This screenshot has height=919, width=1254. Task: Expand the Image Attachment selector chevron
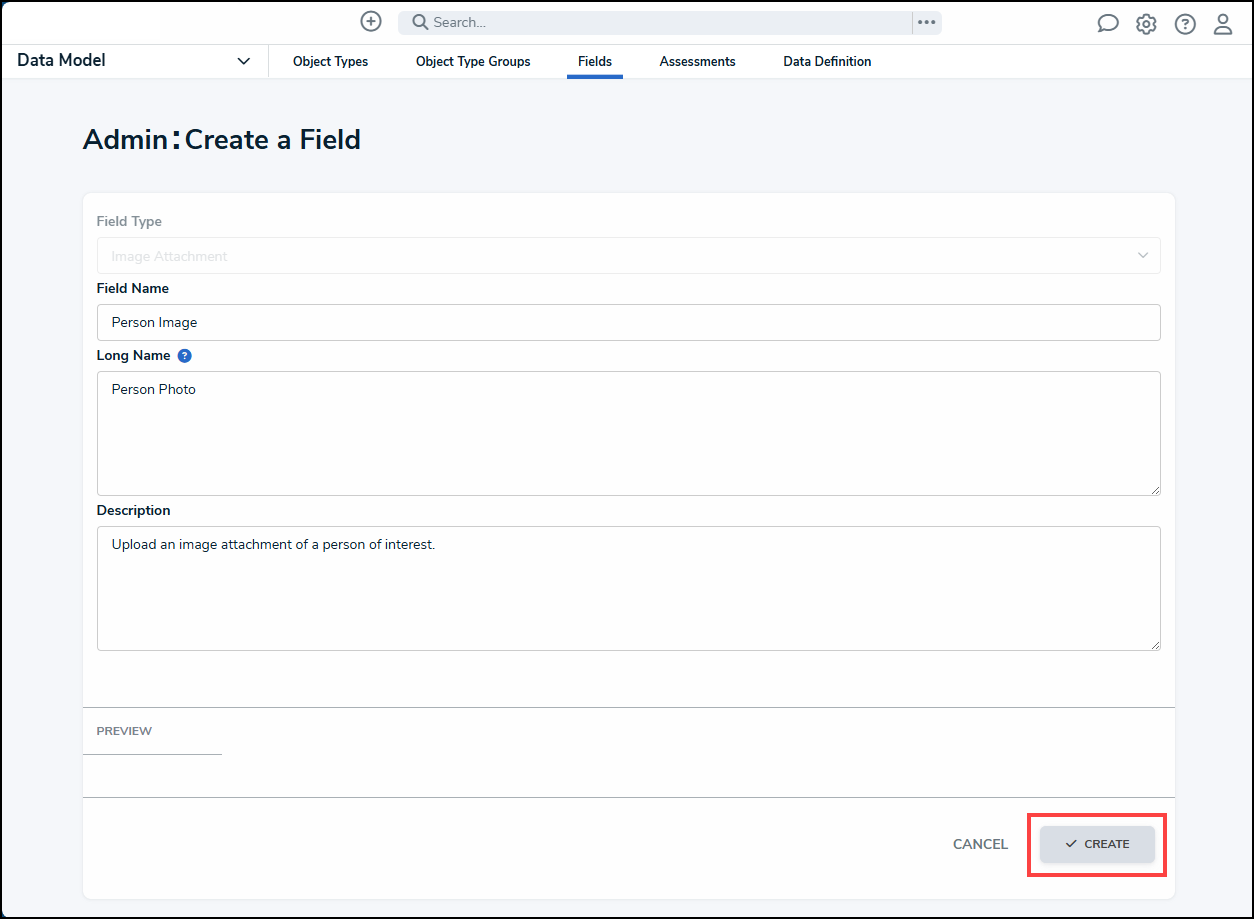[1142, 255]
